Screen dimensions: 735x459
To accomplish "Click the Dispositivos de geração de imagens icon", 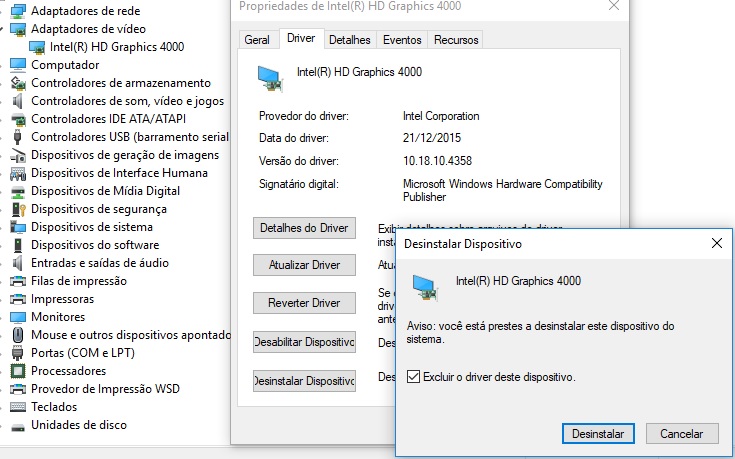I will 18,155.
